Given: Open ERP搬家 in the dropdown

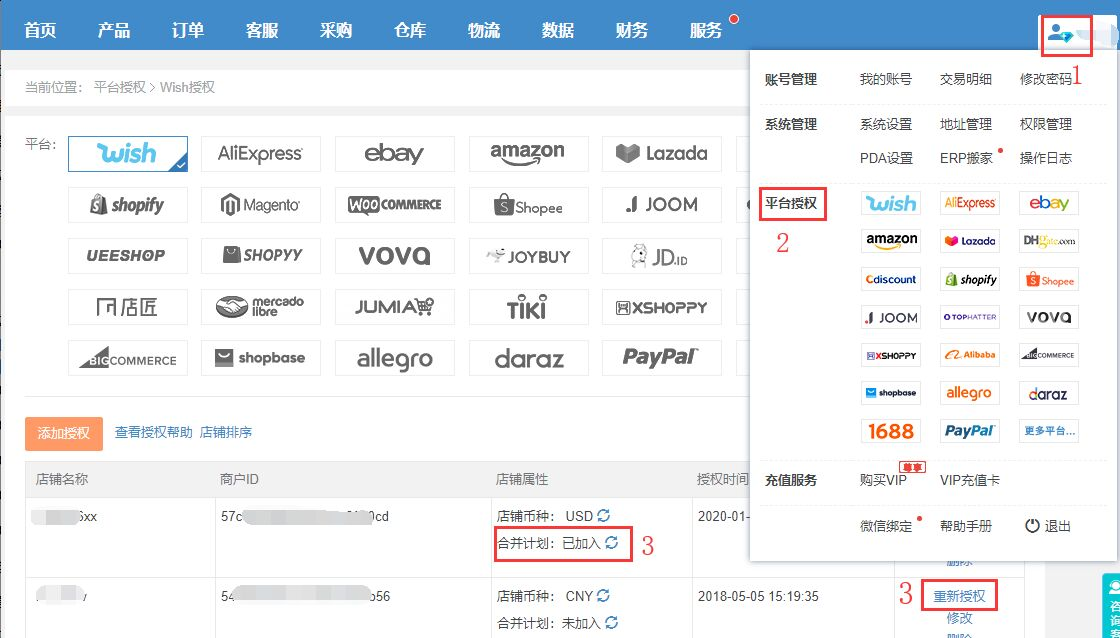Looking at the screenshot, I should pyautogui.click(x=966, y=159).
